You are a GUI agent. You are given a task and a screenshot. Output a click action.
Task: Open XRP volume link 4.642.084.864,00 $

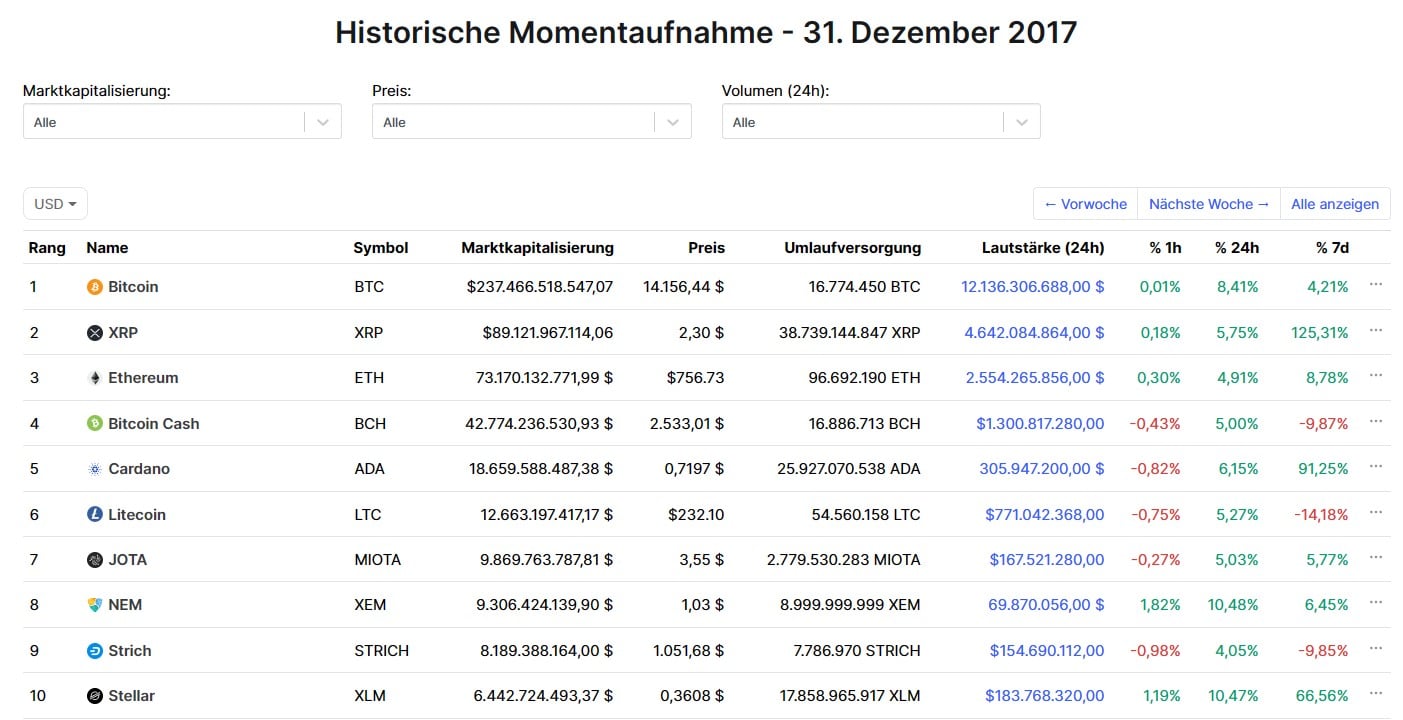pos(1035,333)
